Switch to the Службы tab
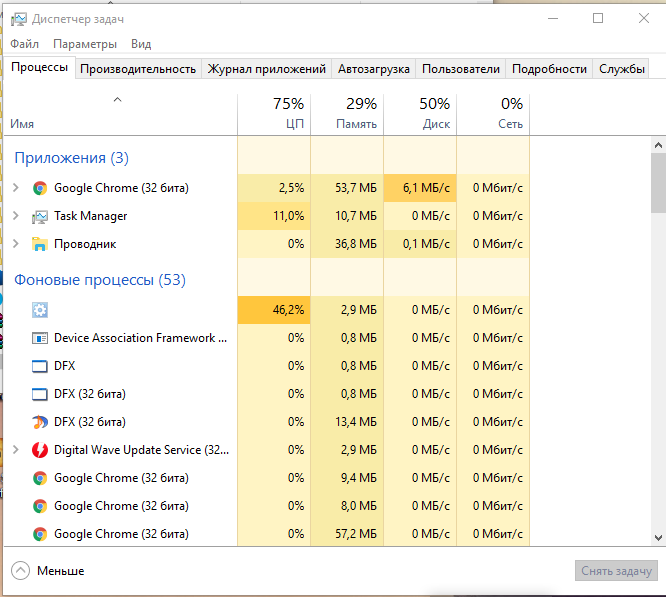The image size is (666, 597). 621,69
